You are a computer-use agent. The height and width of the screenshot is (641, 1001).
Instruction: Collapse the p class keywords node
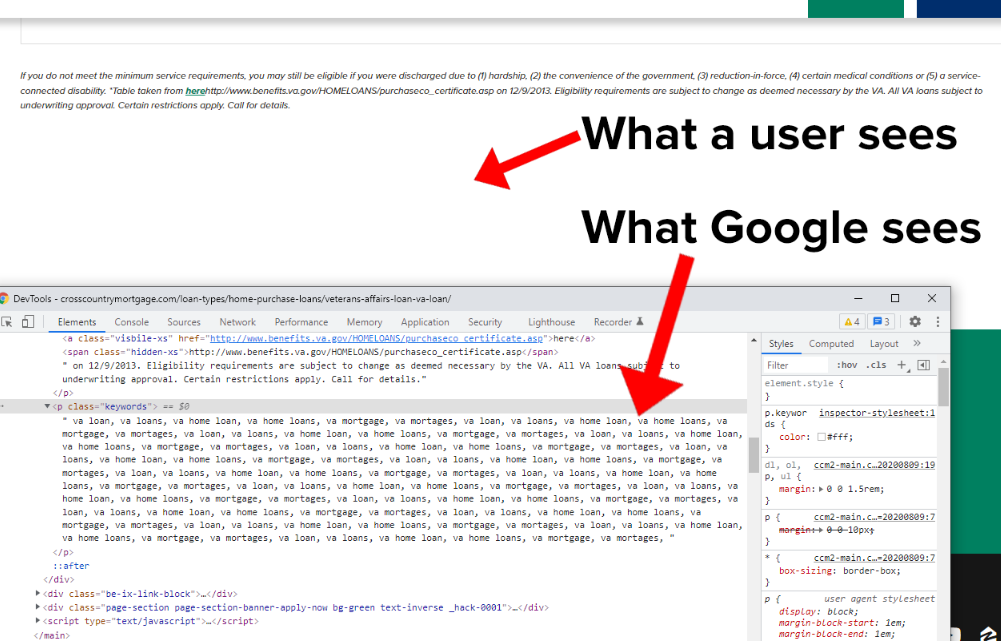[46, 407]
